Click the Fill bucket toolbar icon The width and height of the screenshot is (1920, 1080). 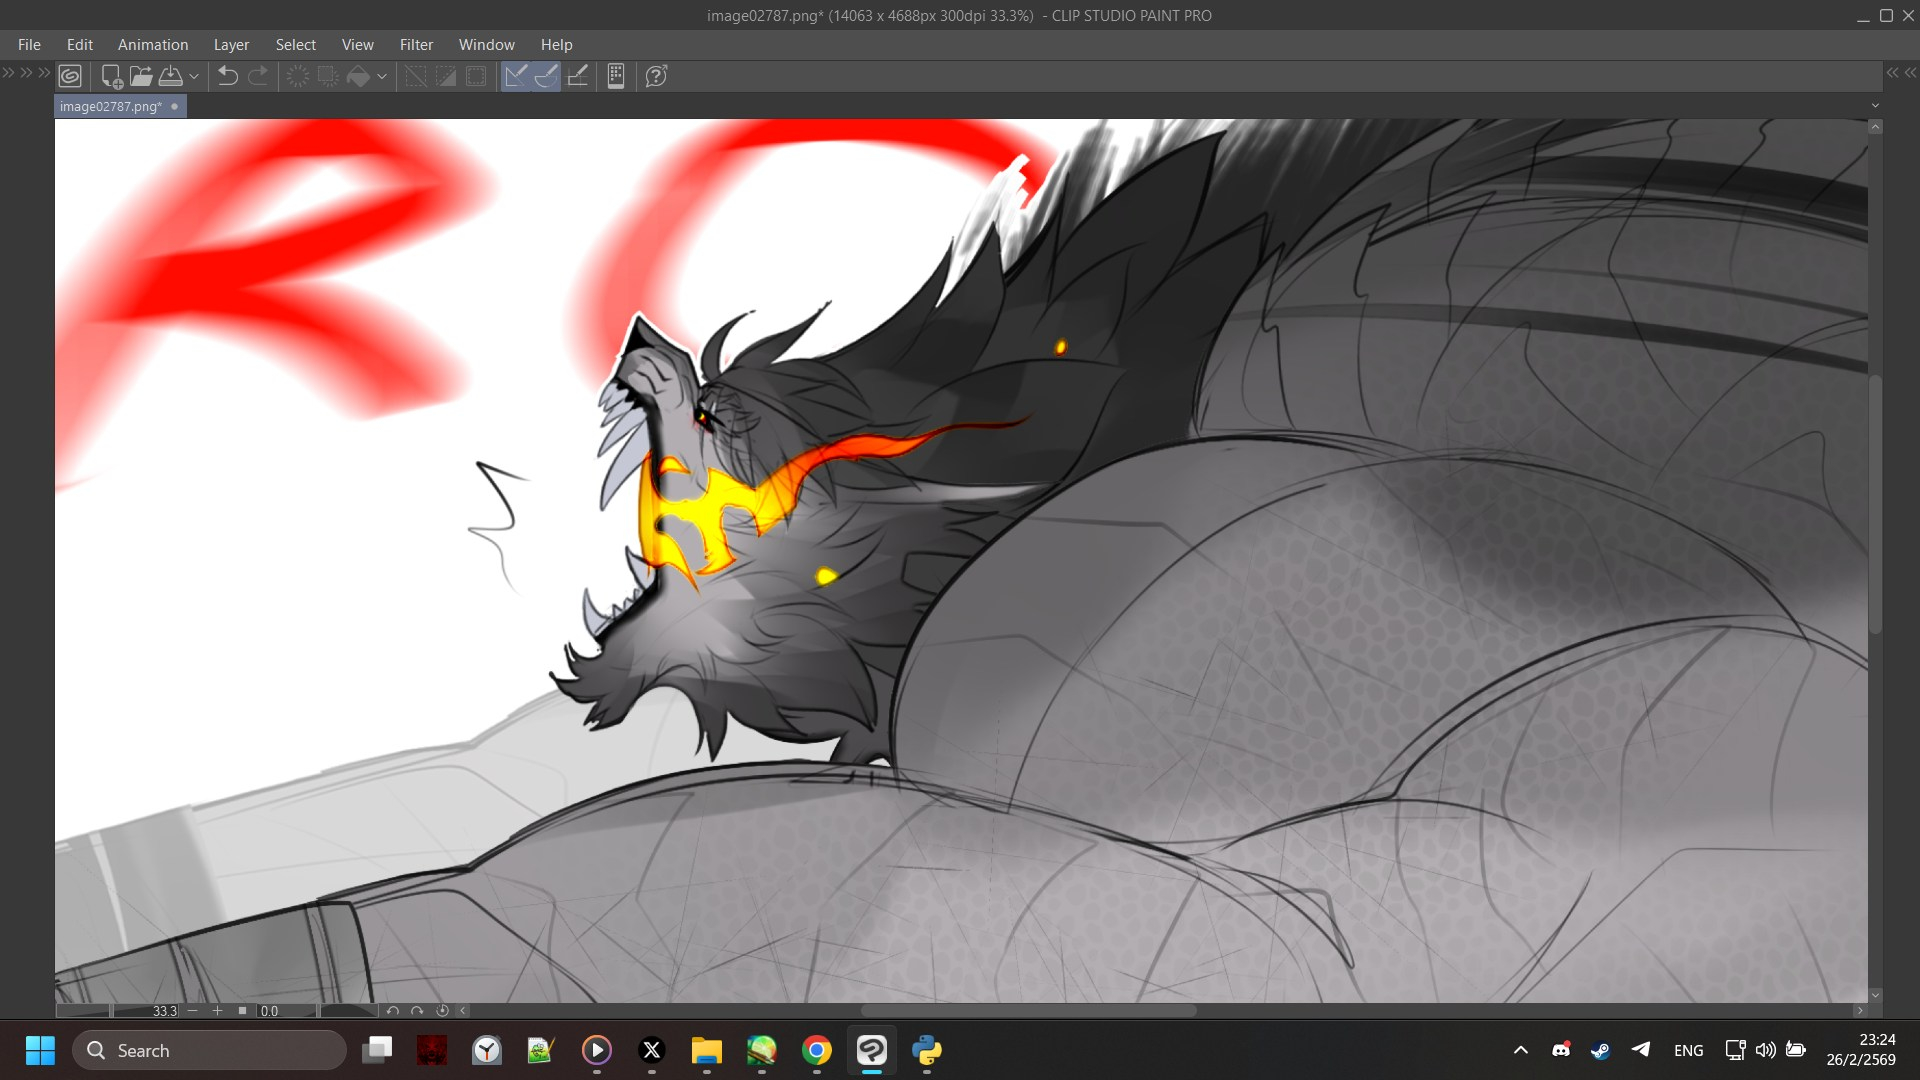coord(358,76)
